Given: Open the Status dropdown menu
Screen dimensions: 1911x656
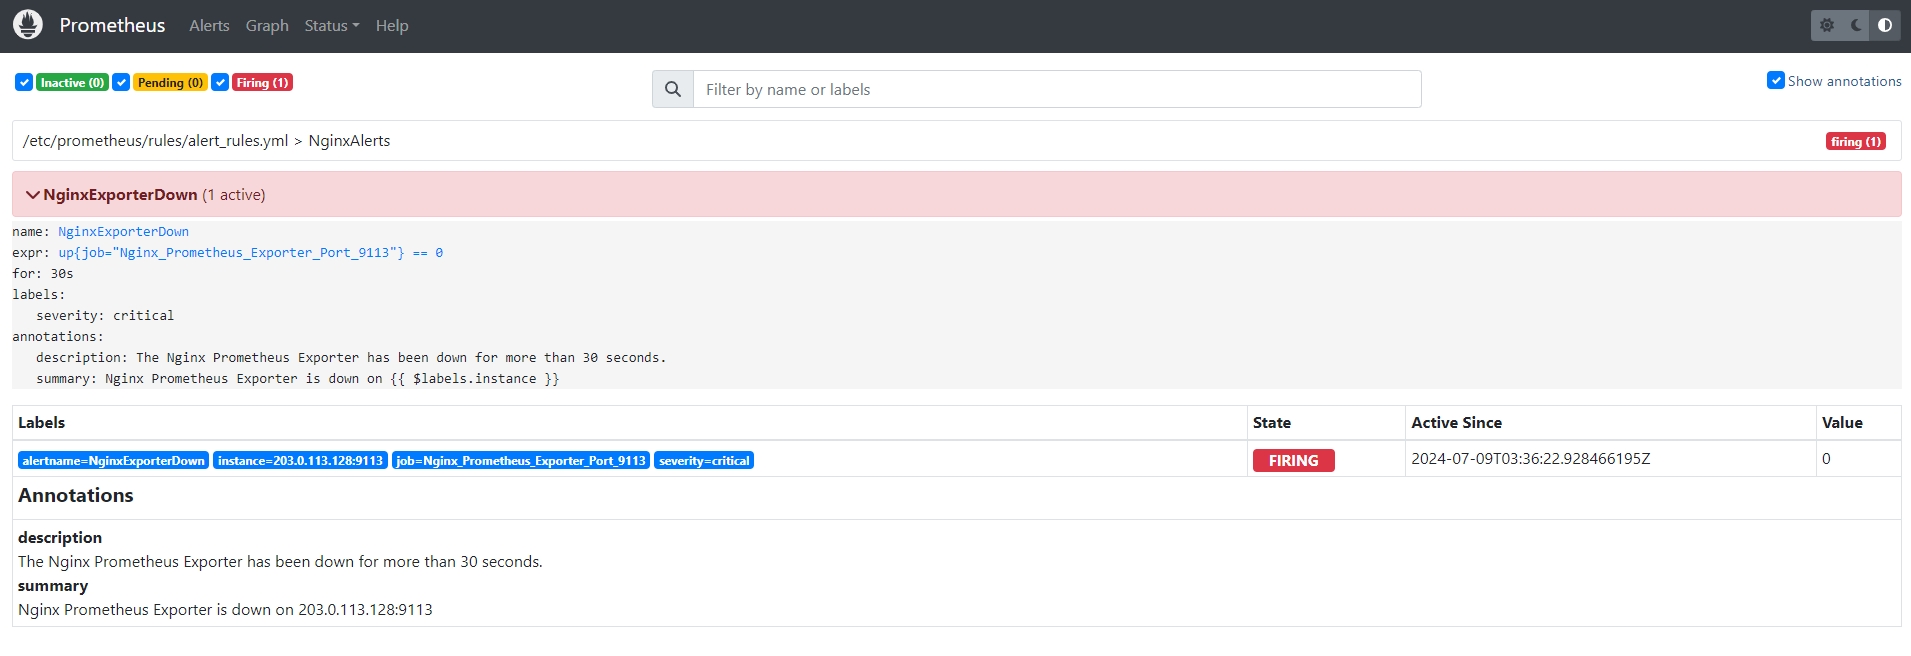Looking at the screenshot, I should tap(331, 25).
